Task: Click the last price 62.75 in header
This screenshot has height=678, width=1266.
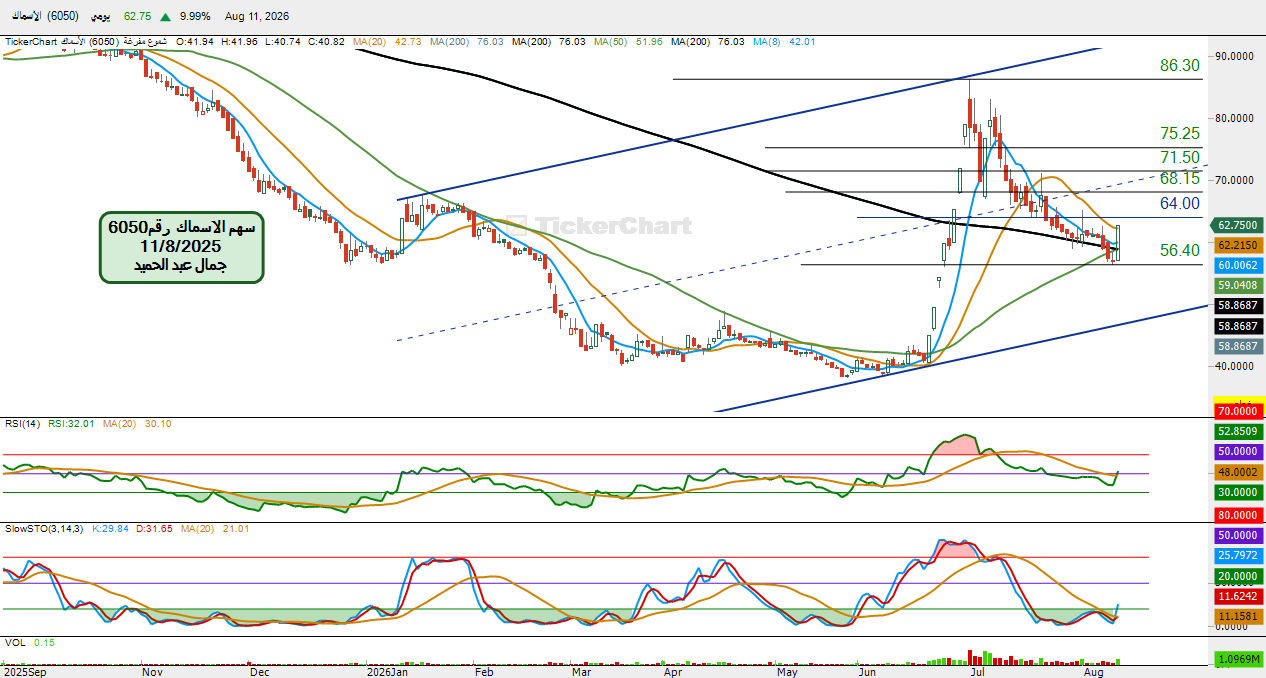Action: [x=138, y=17]
